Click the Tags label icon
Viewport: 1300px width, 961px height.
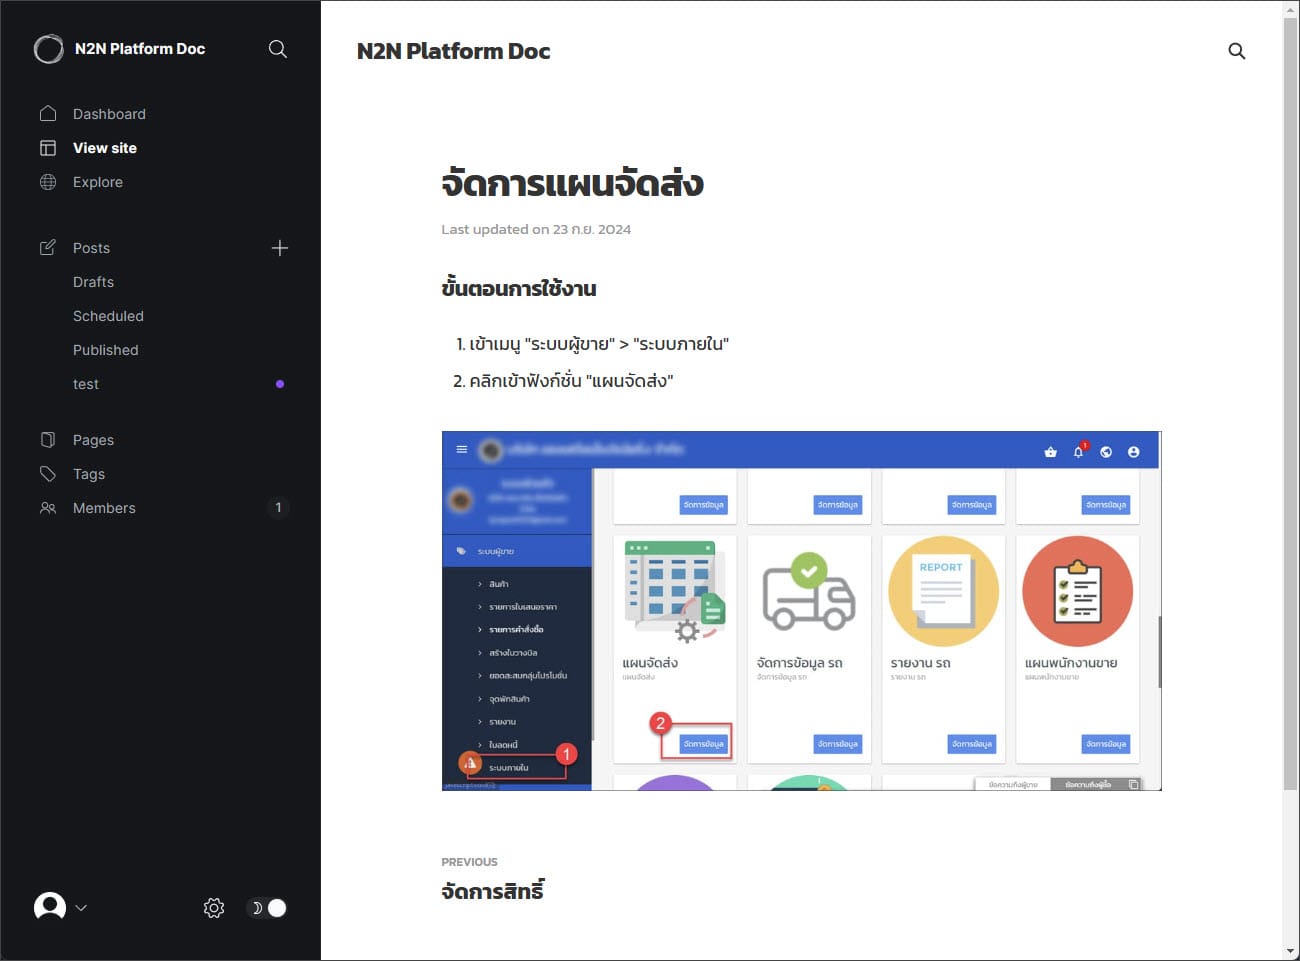48,474
